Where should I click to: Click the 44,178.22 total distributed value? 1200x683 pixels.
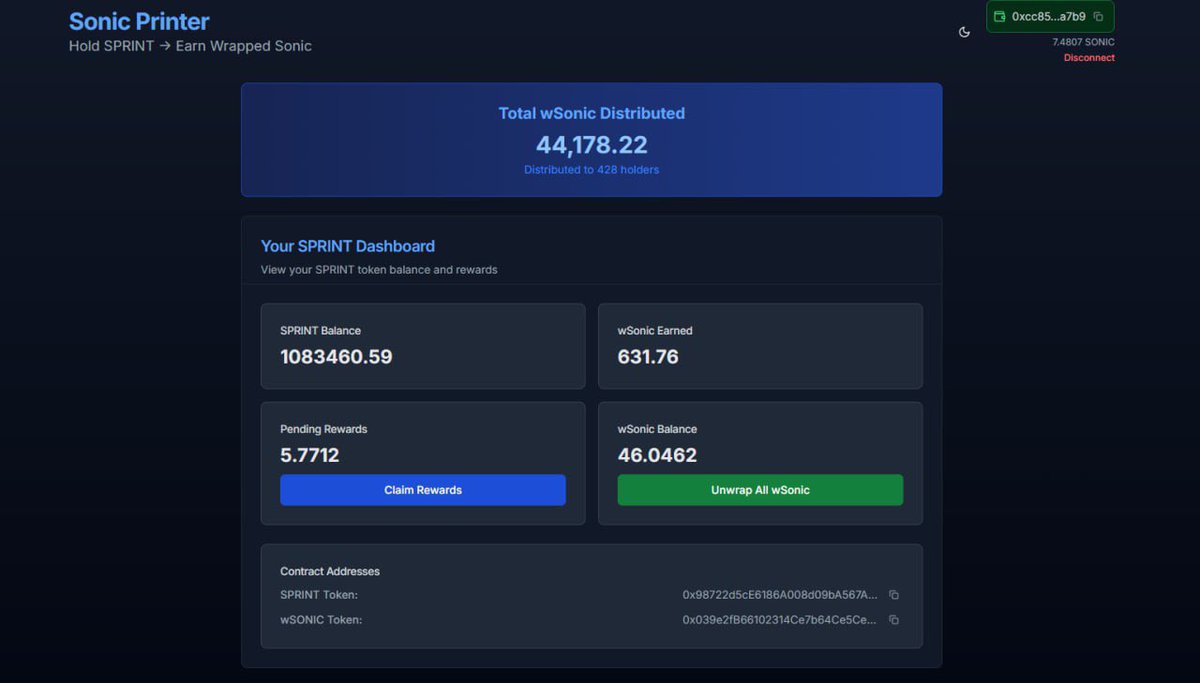592,144
